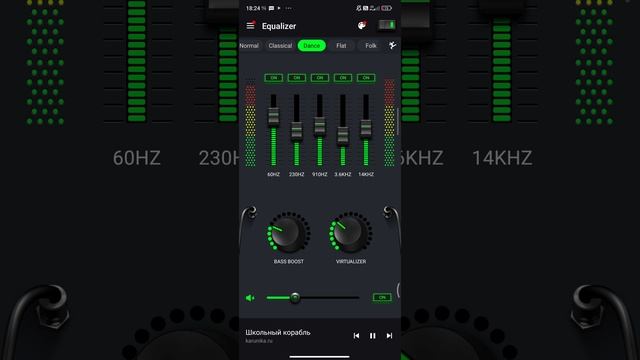Click the Equalizer title
Viewport: 640px width, 360px height.
(x=279, y=26)
